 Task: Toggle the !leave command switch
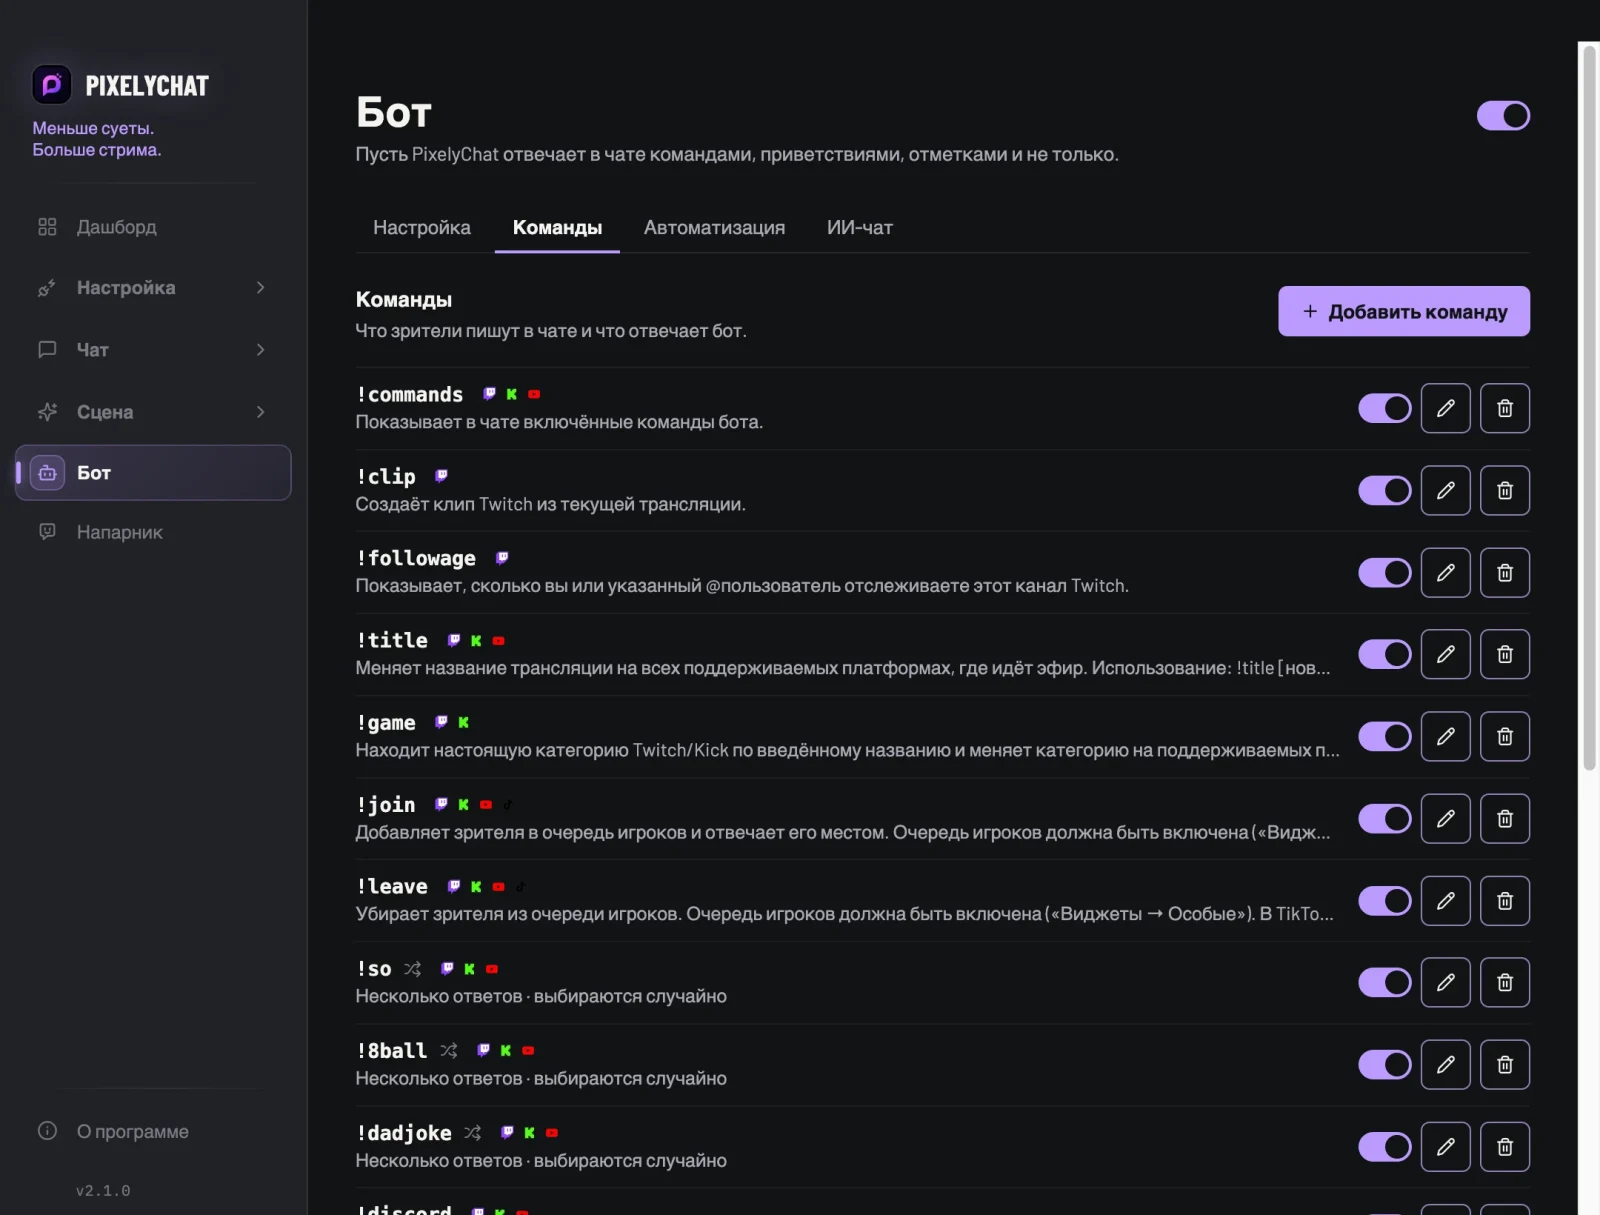tap(1384, 901)
